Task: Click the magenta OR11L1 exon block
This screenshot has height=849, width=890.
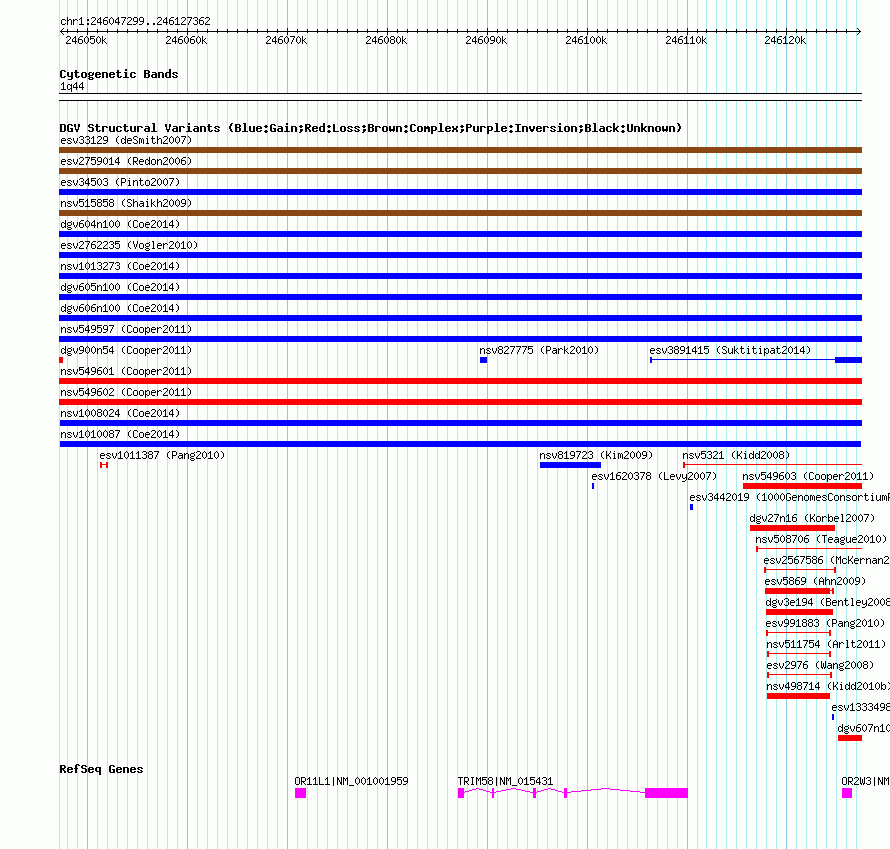Action: tap(300, 793)
